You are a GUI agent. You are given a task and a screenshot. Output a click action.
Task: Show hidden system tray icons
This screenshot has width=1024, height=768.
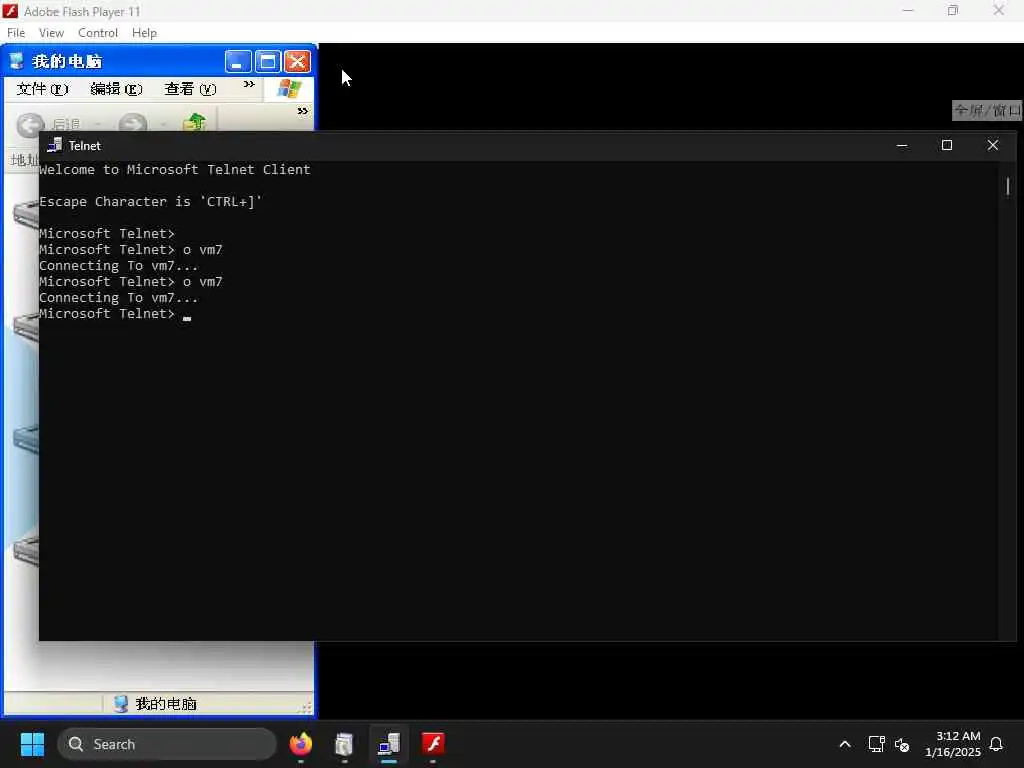[844, 744]
